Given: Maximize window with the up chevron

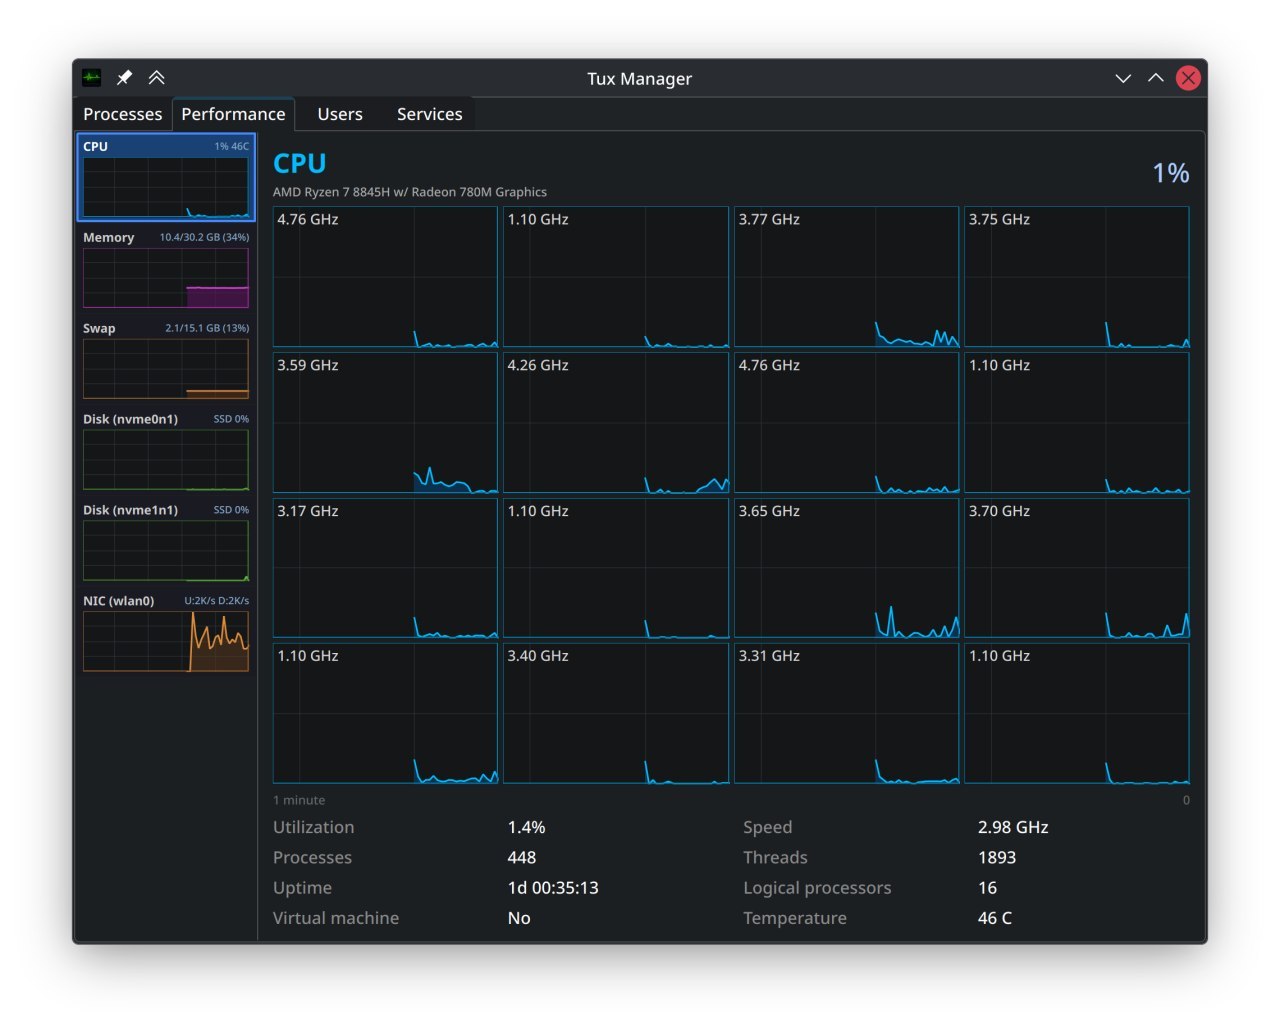Looking at the screenshot, I should coord(1155,78).
